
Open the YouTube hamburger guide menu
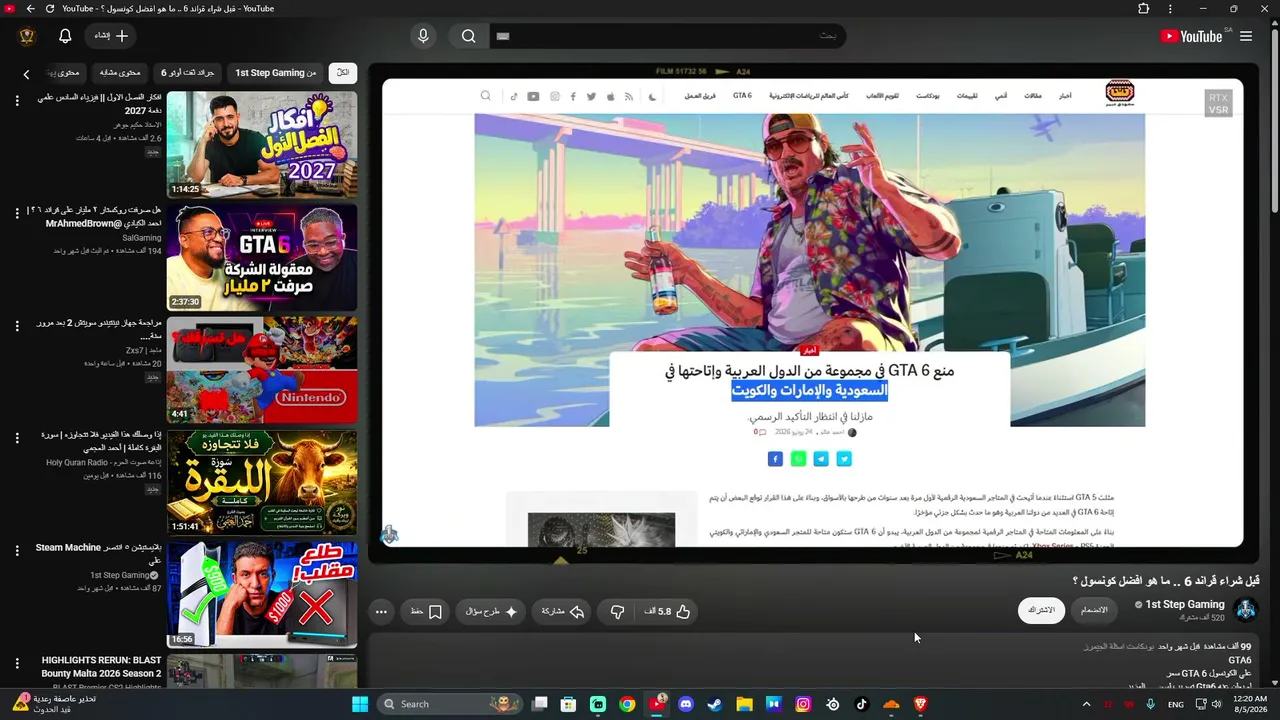point(1246,36)
